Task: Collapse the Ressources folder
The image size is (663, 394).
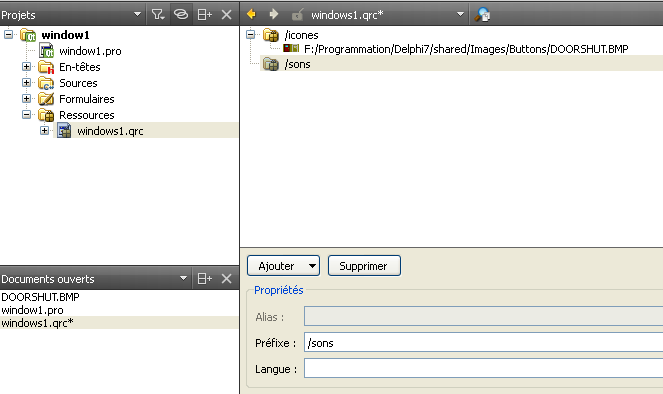Action: 26,115
